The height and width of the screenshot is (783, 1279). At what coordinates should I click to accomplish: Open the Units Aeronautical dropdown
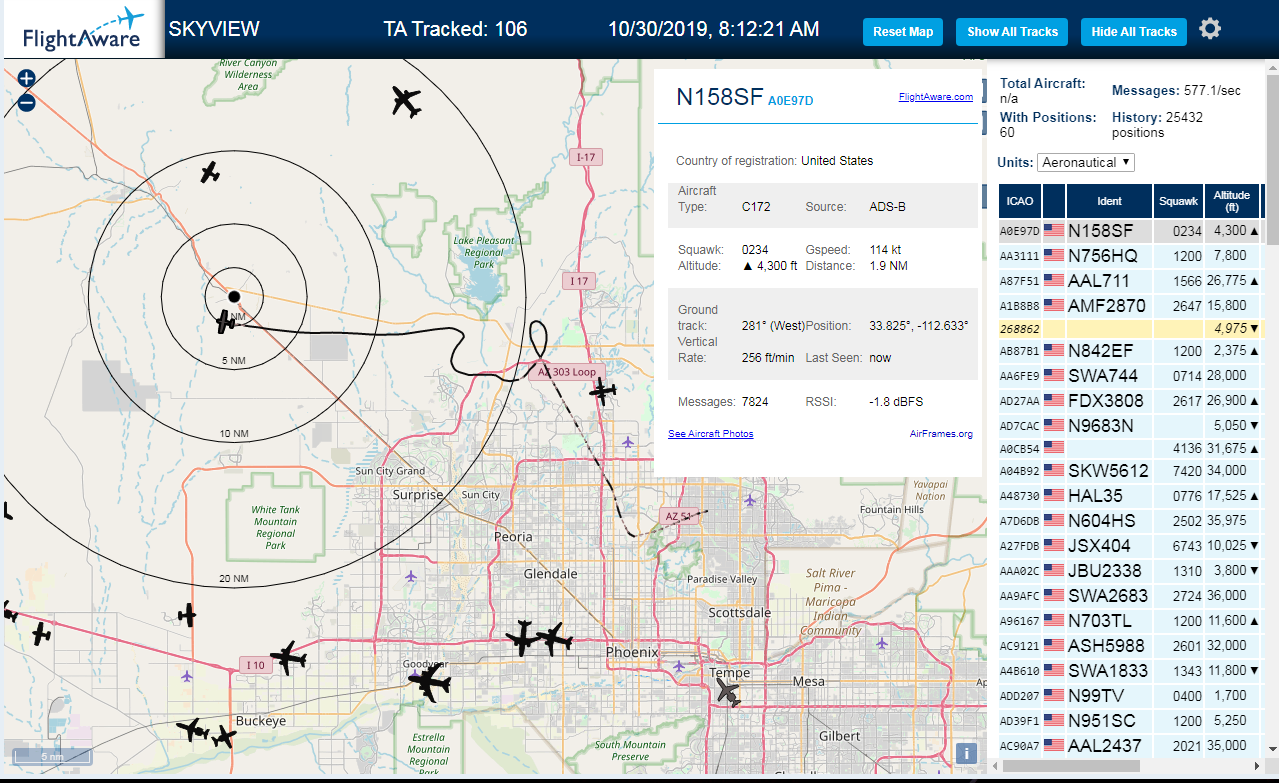[1086, 162]
